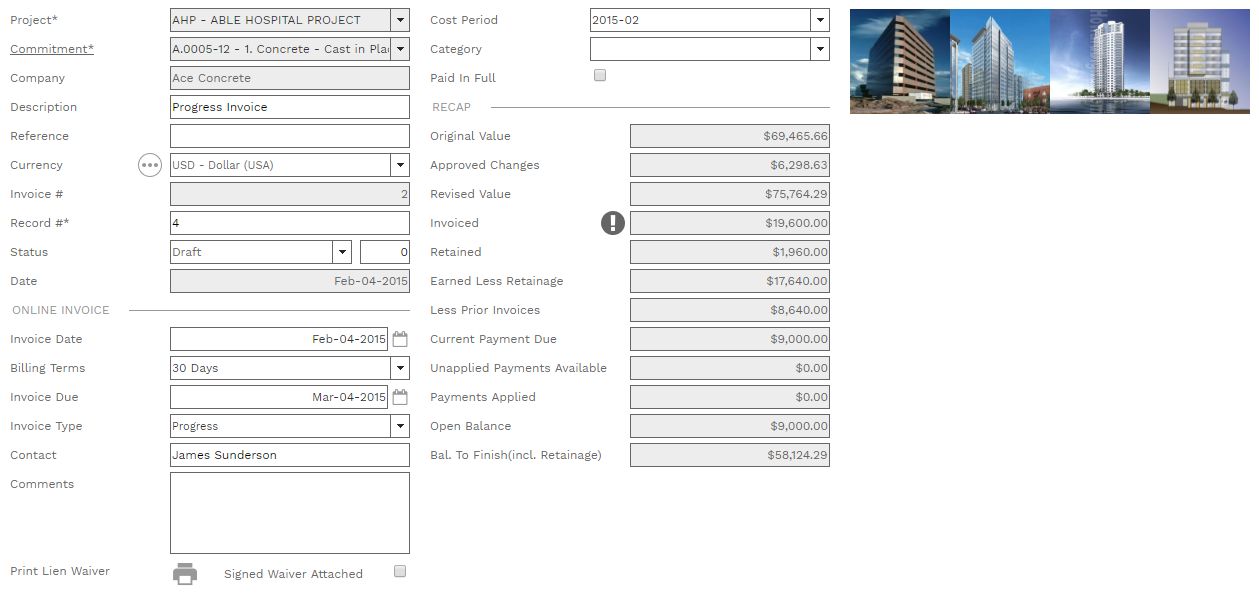Click into the Reference input field
The width and height of the screenshot is (1259, 599).
289,136
